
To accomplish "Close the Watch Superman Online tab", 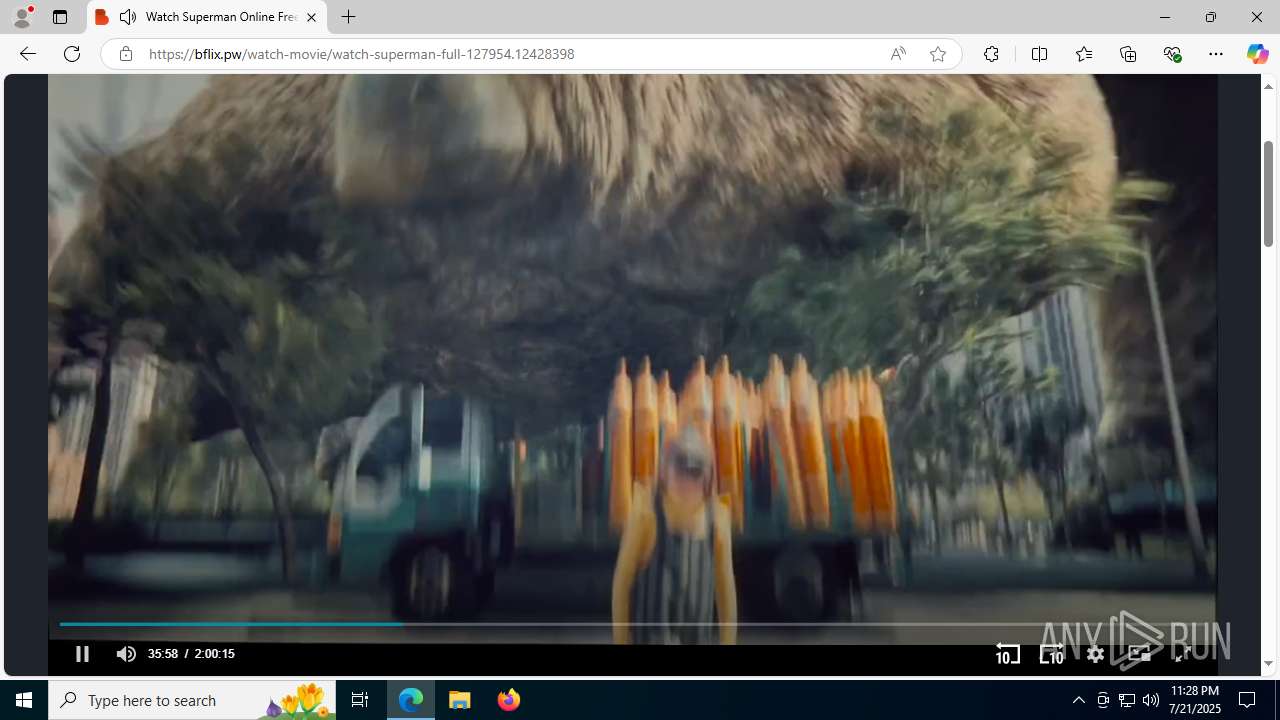I will click(311, 17).
